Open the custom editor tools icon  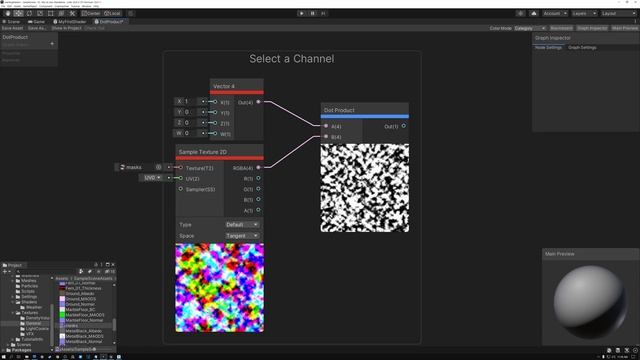(x=72, y=13)
